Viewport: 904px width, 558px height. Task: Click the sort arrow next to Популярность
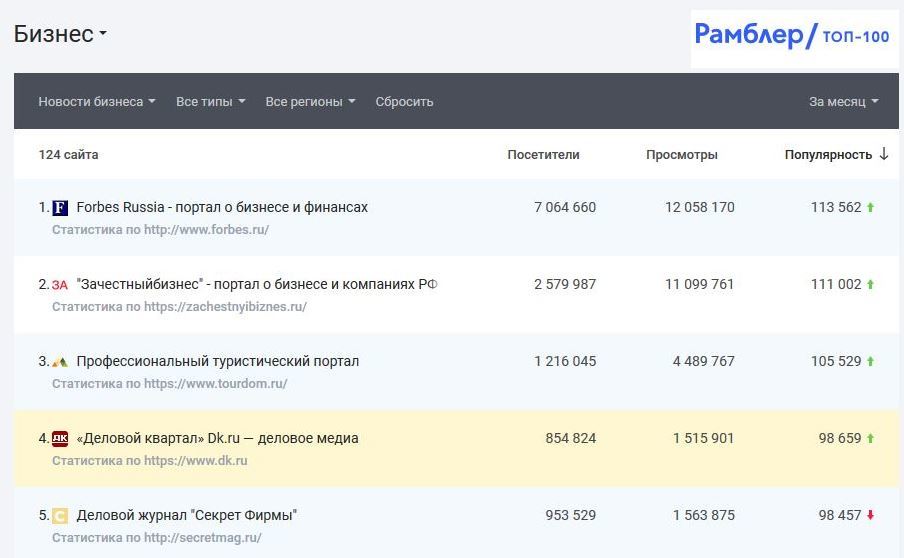pyautogui.click(x=883, y=155)
